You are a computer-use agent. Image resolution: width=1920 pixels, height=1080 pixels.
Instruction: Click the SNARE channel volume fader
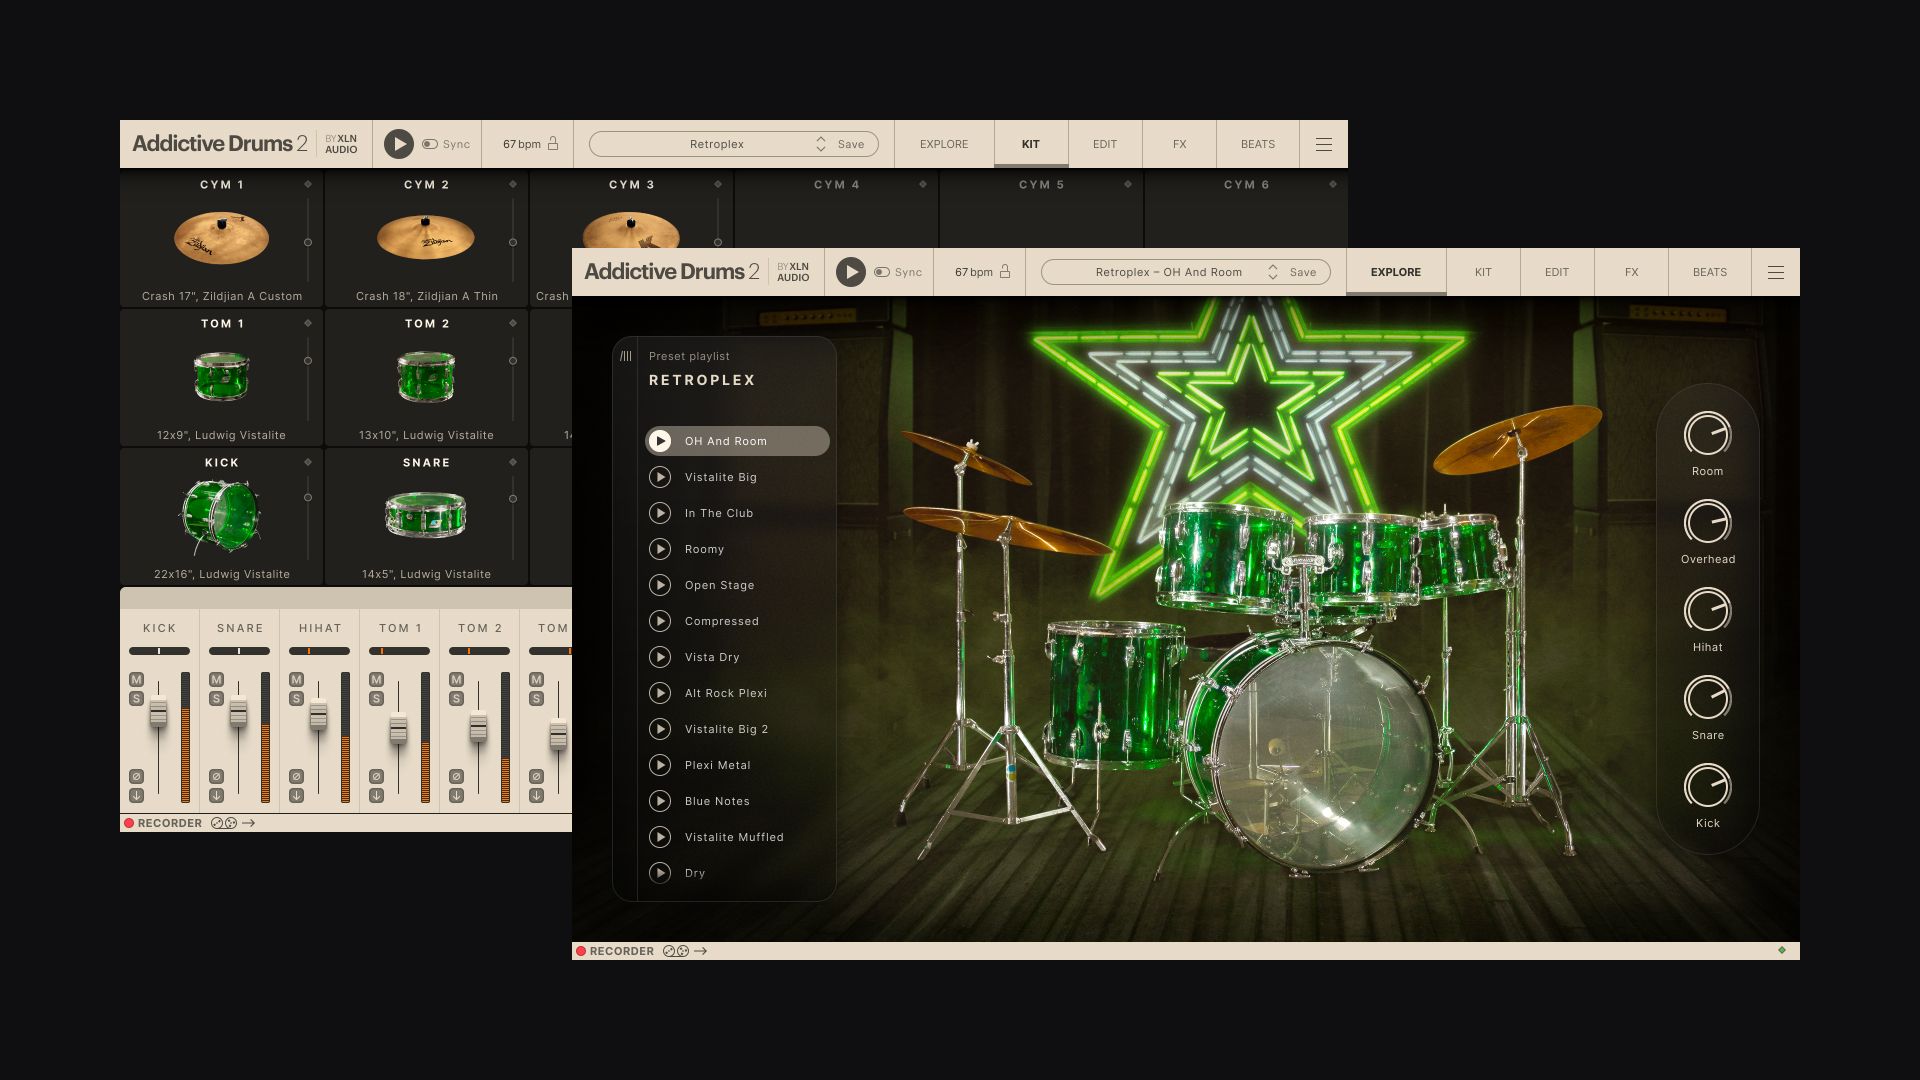(x=238, y=712)
